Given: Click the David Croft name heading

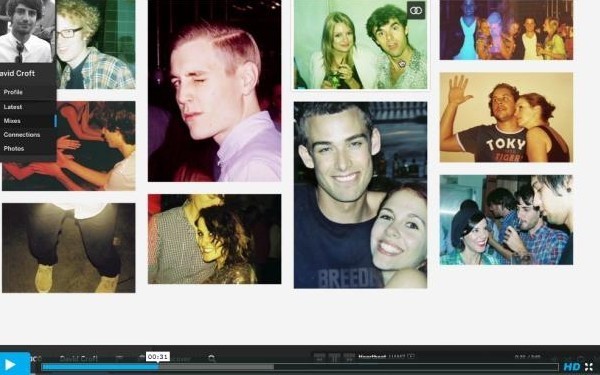Looking at the screenshot, I should pos(18,73).
